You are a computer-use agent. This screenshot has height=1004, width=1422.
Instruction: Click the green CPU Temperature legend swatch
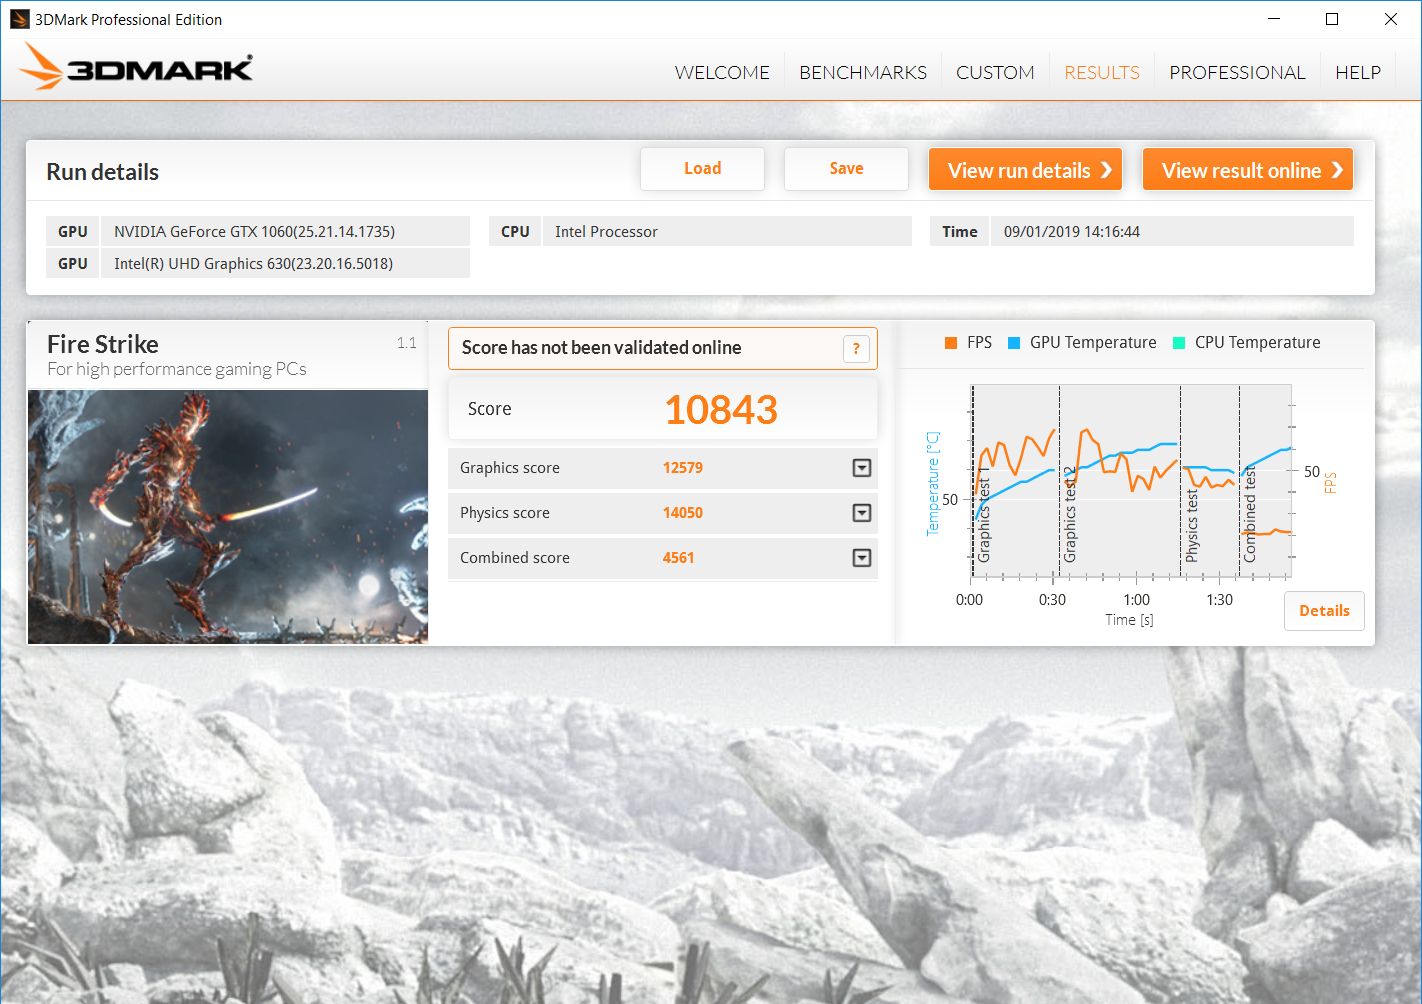[x=1179, y=343]
